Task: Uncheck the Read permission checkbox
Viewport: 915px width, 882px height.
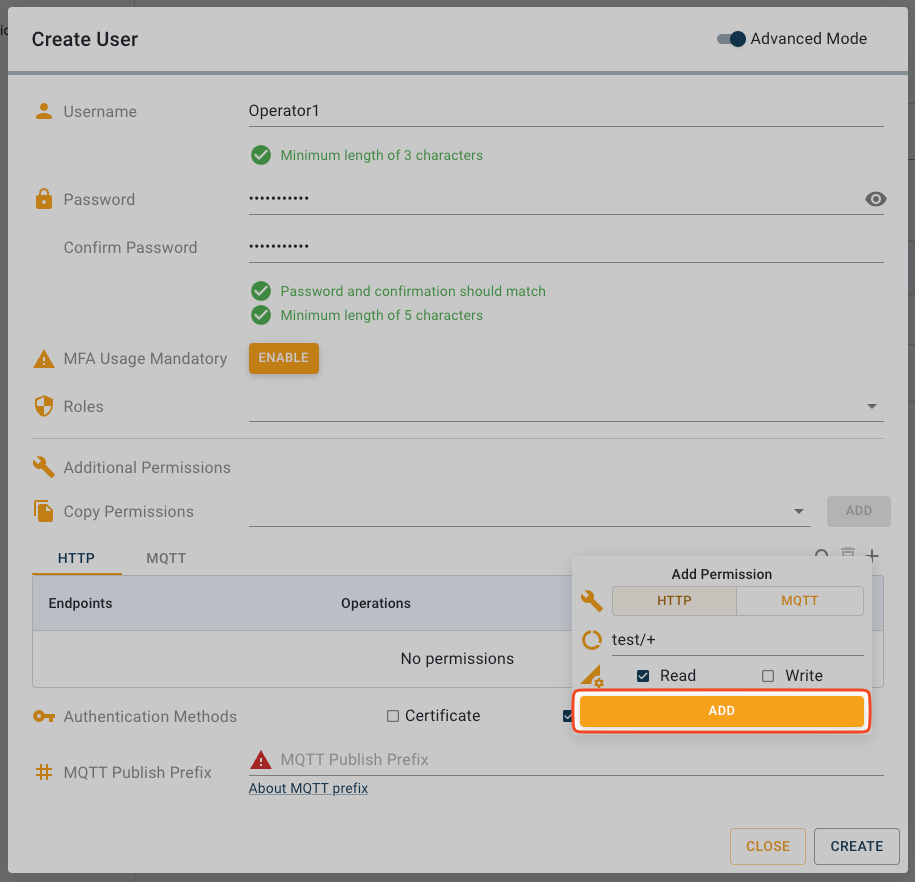Action: click(x=643, y=676)
